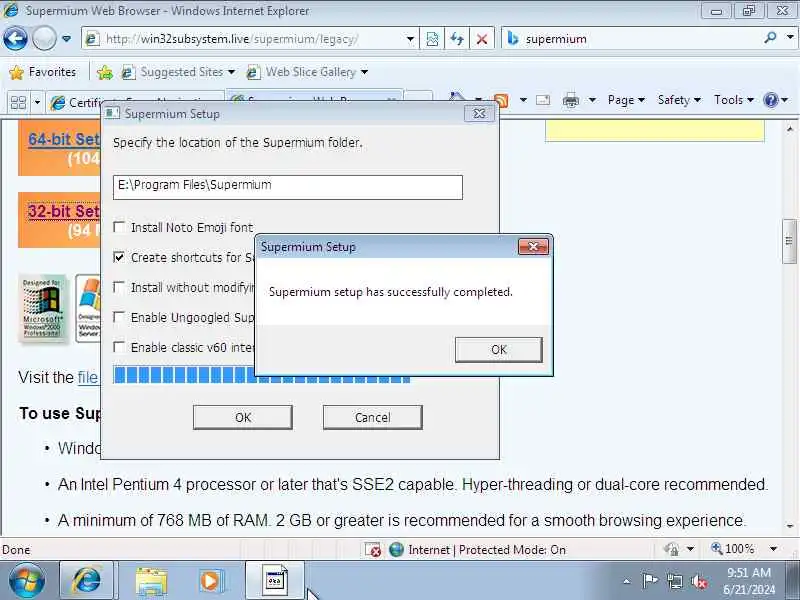Click the scrollbar down arrow
The height and width of the screenshot is (600, 800).
point(790,526)
